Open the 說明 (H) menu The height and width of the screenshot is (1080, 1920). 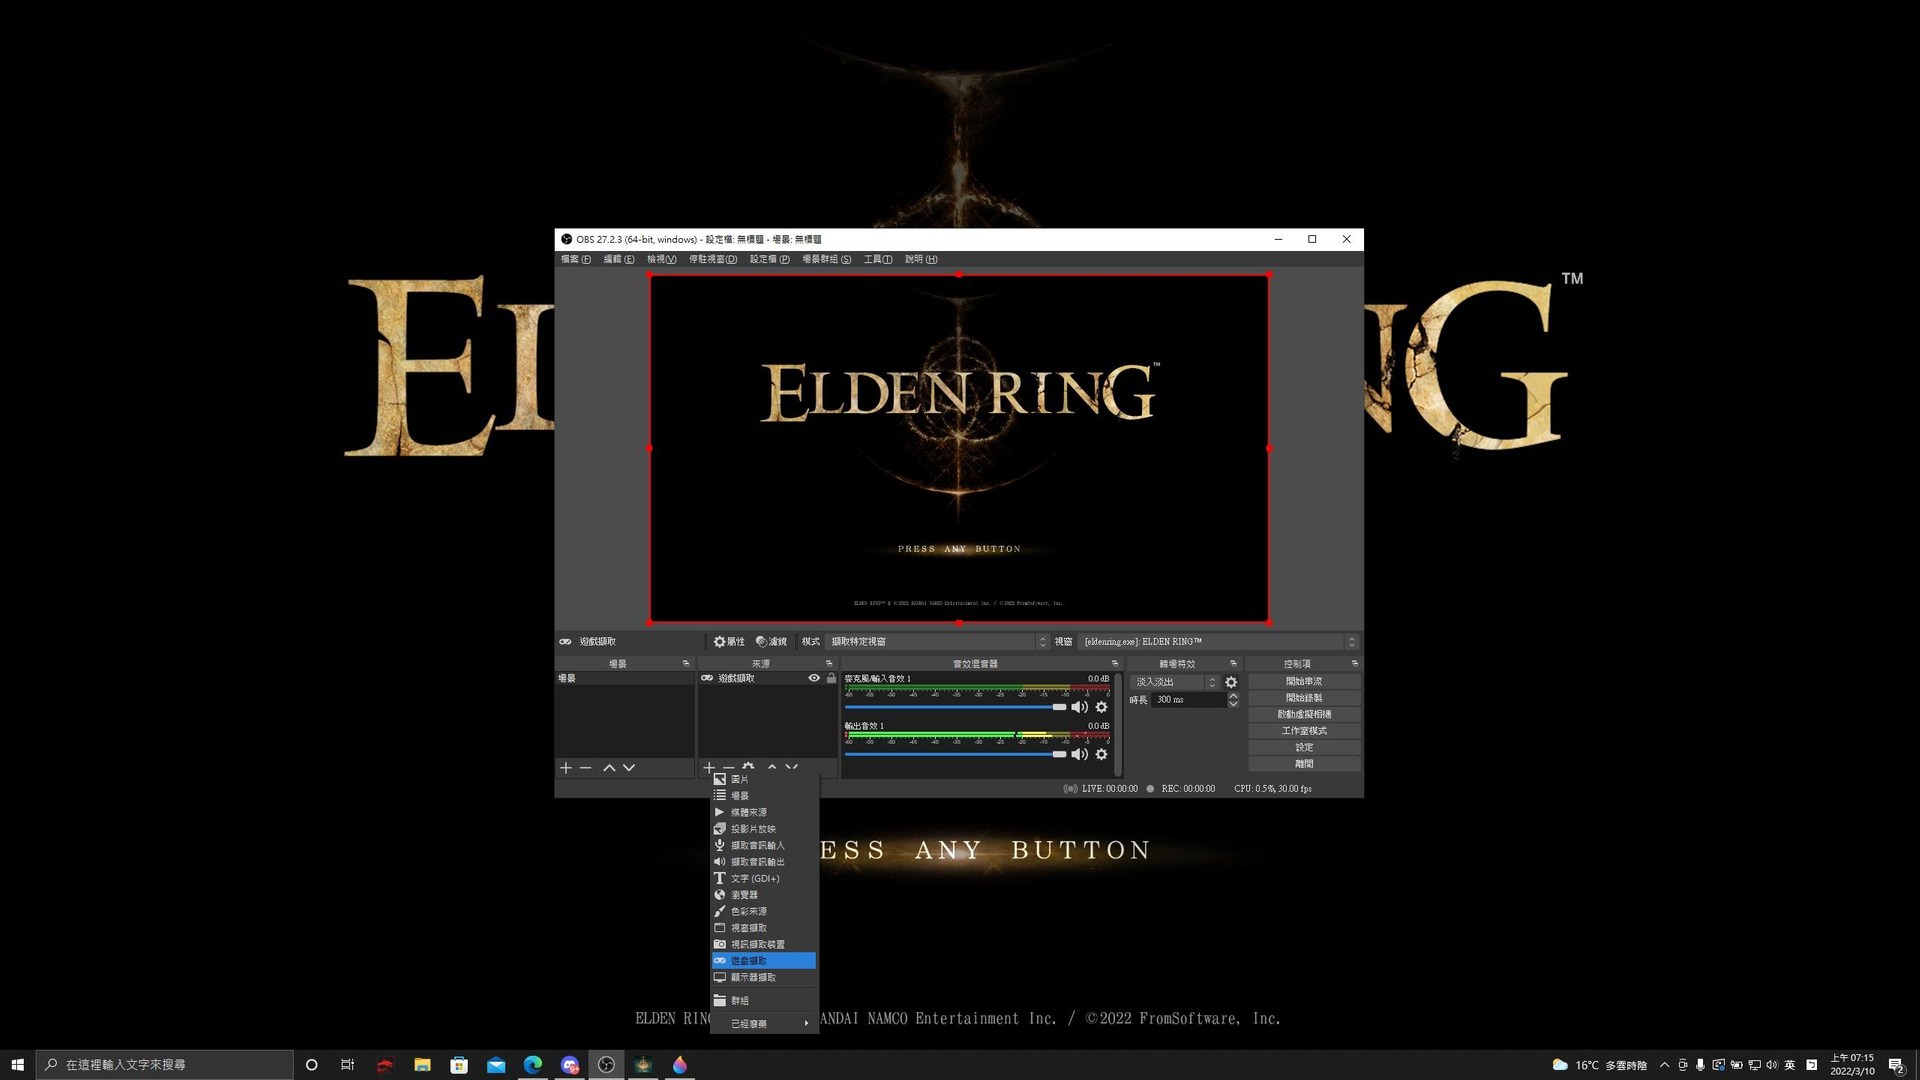pos(921,259)
